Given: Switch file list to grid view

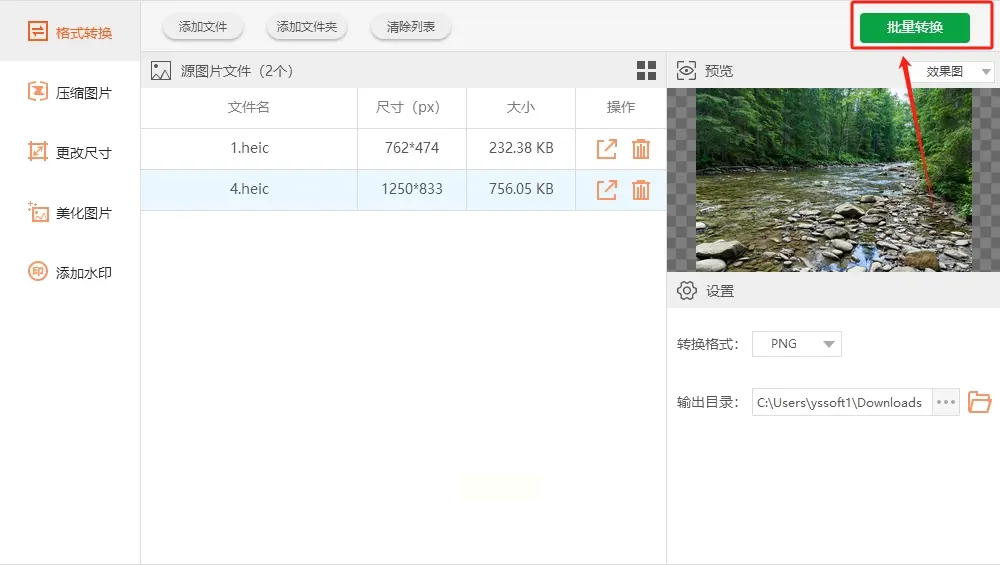Looking at the screenshot, I should (x=646, y=71).
